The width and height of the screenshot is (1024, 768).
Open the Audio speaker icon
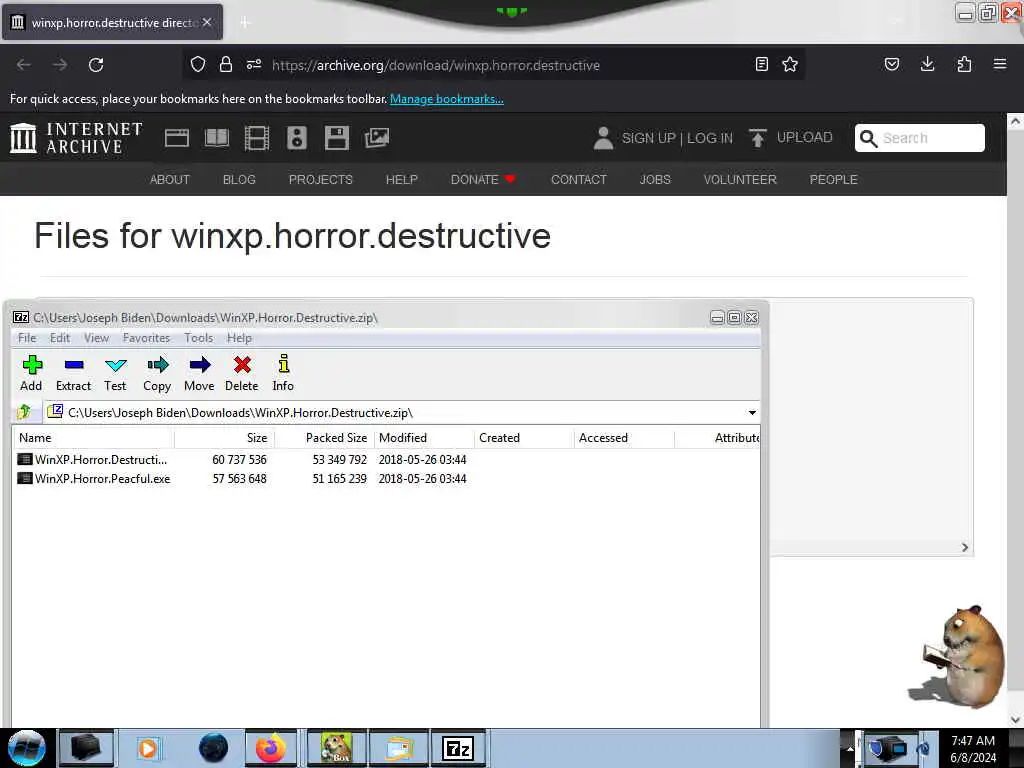(296, 138)
